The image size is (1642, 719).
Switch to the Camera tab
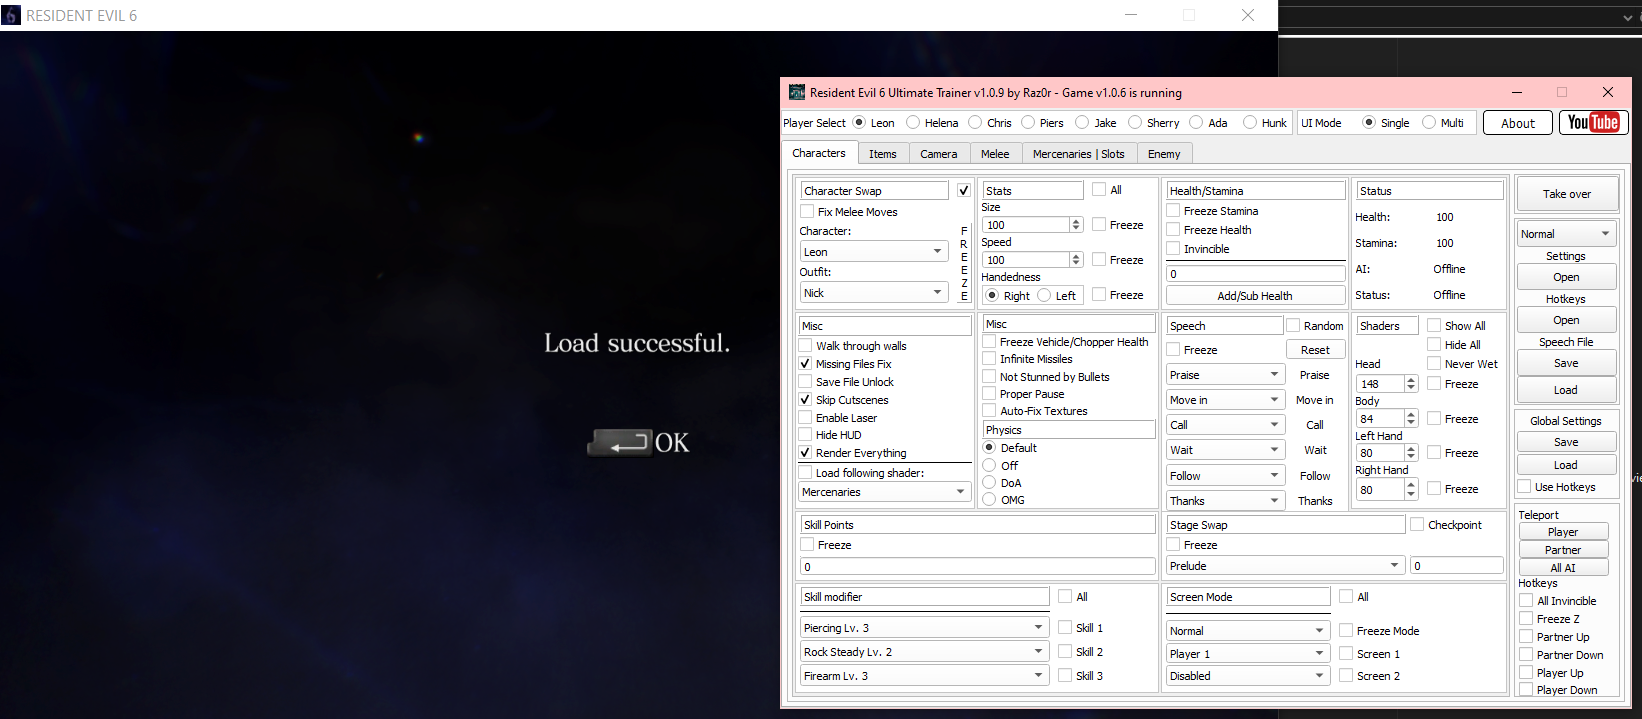point(938,154)
